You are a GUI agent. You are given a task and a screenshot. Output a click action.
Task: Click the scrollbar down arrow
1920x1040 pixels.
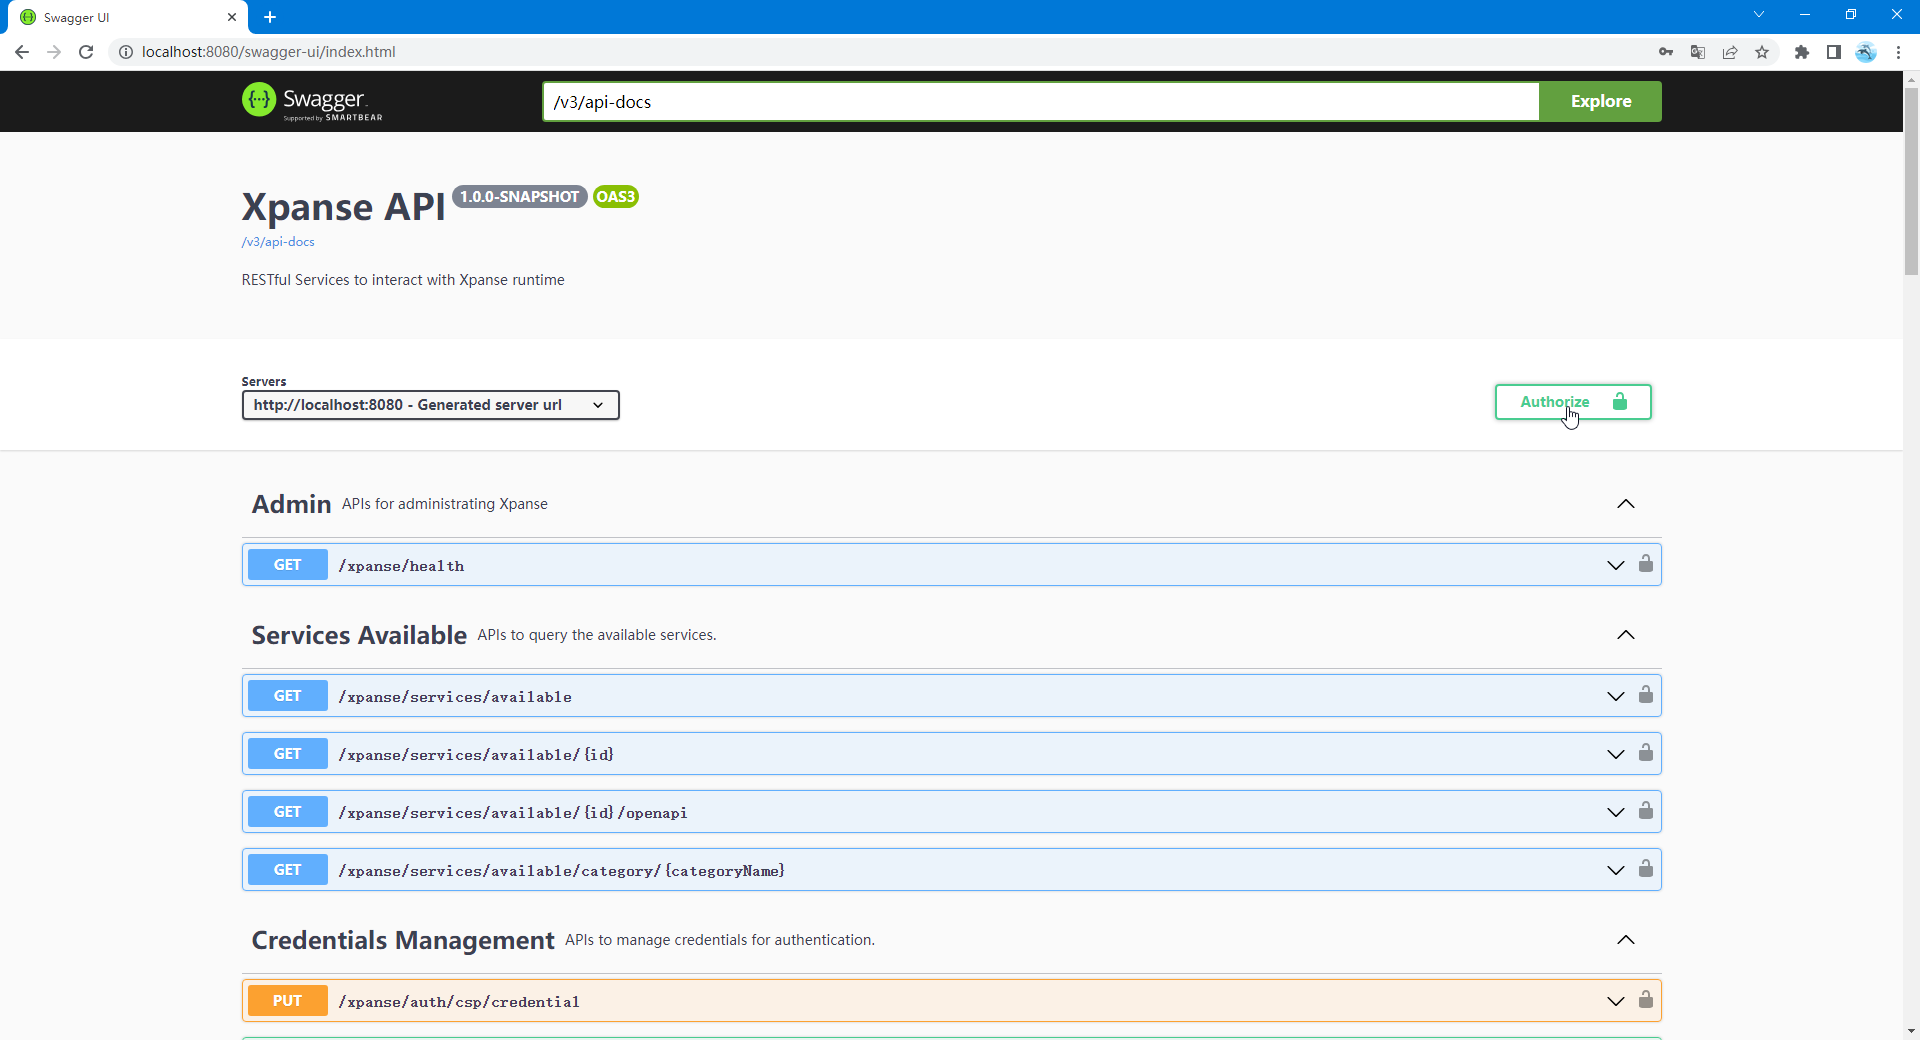[1911, 1031]
